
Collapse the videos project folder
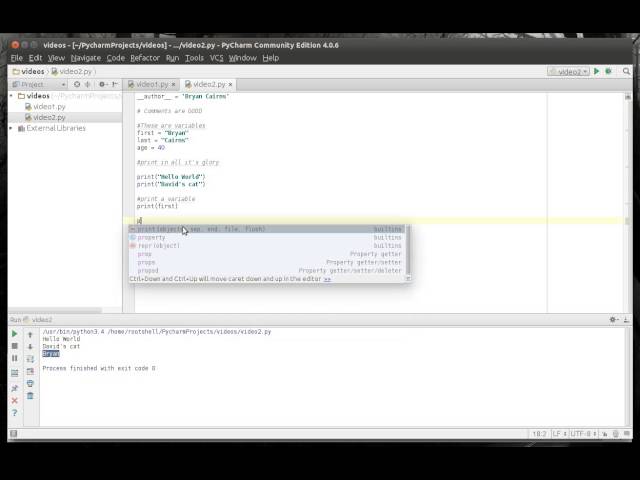coord(11,96)
